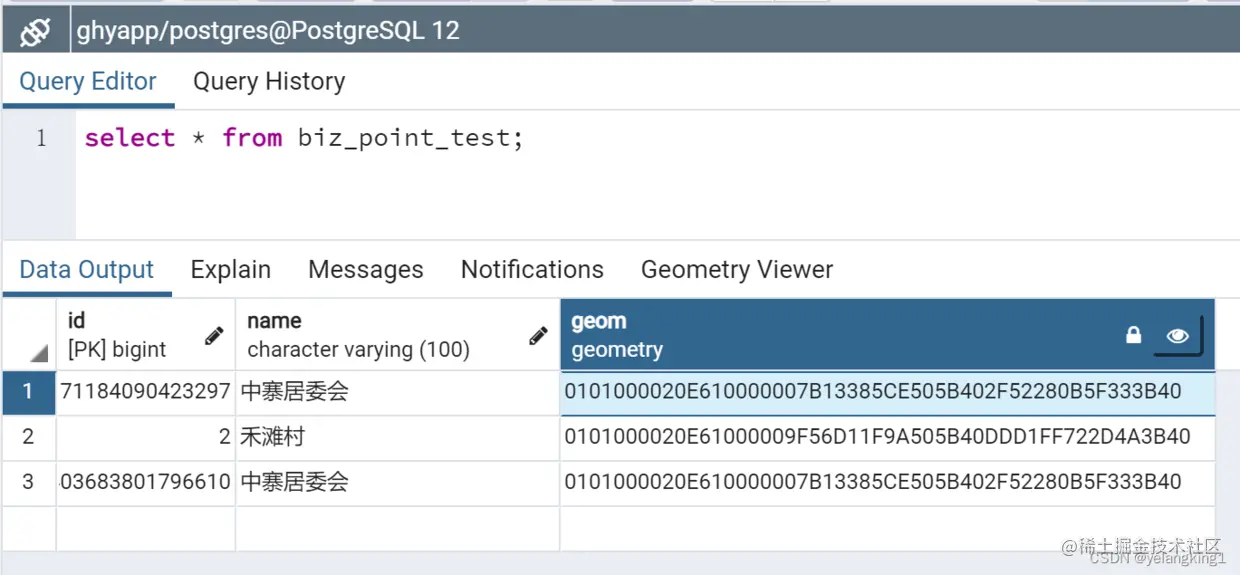1240x575 pixels.
Task: Open the Query Editor tab
Action: (x=88, y=82)
